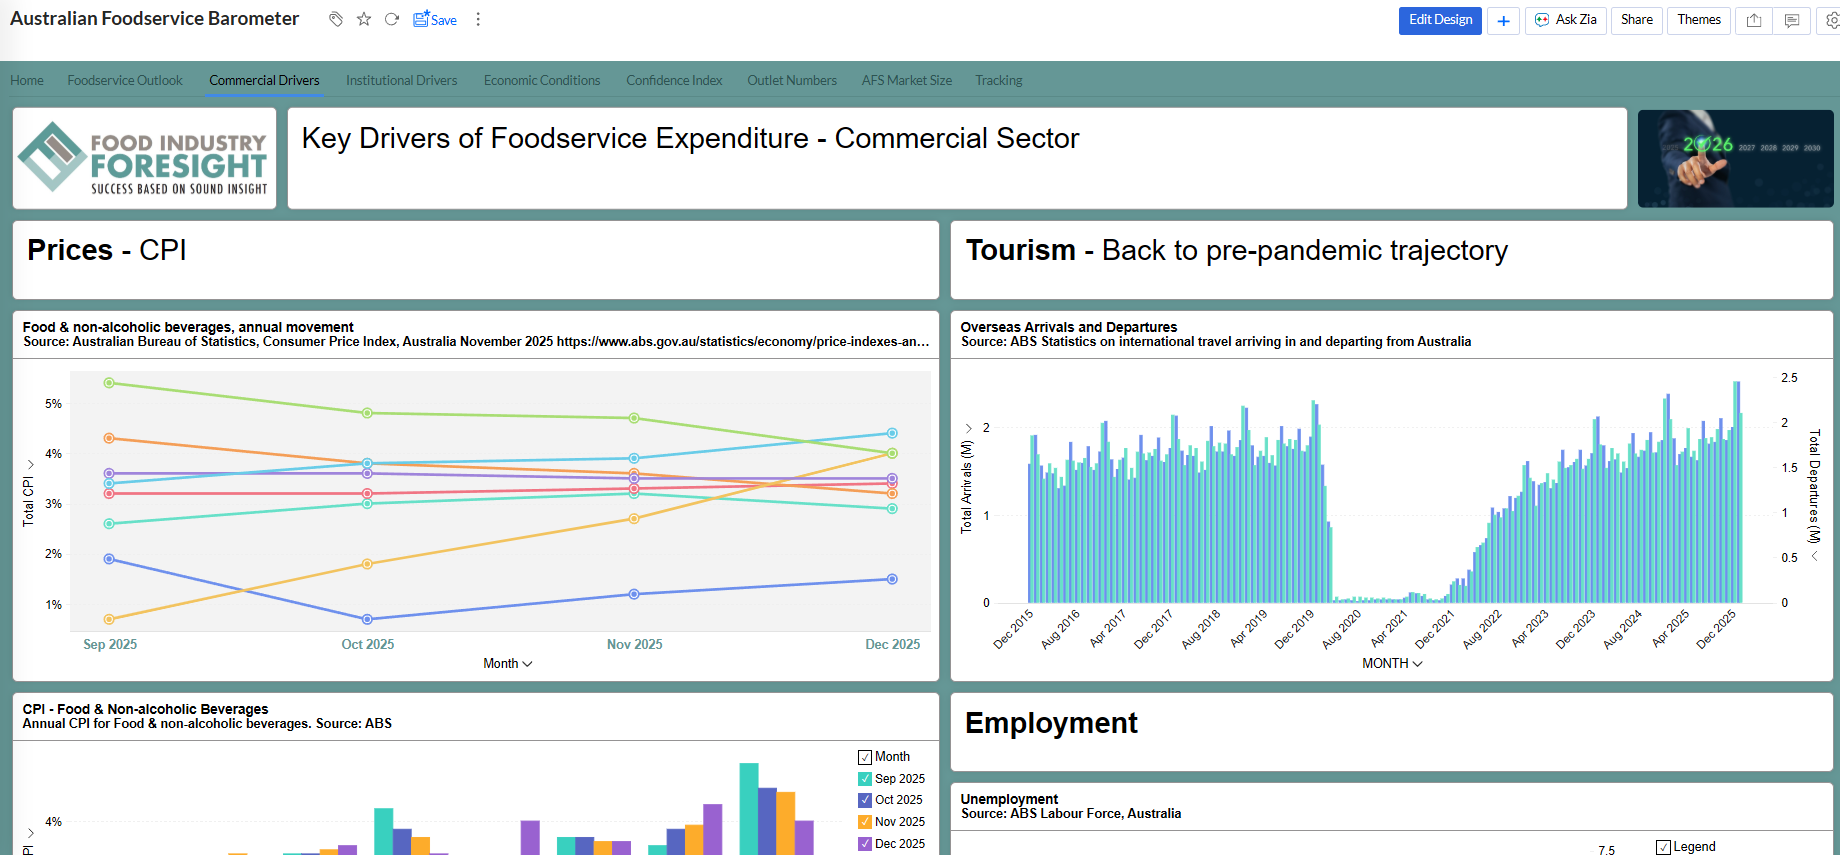
Task: Click the Save icon in the title bar
Action: (435, 19)
